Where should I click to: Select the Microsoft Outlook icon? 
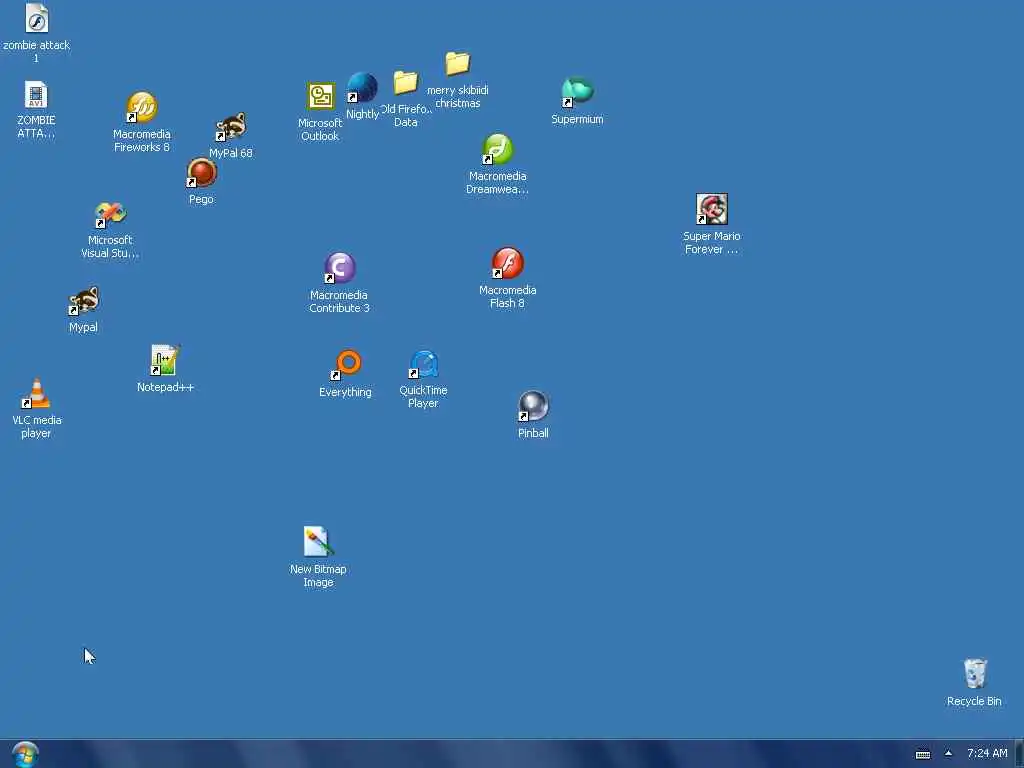click(321, 97)
